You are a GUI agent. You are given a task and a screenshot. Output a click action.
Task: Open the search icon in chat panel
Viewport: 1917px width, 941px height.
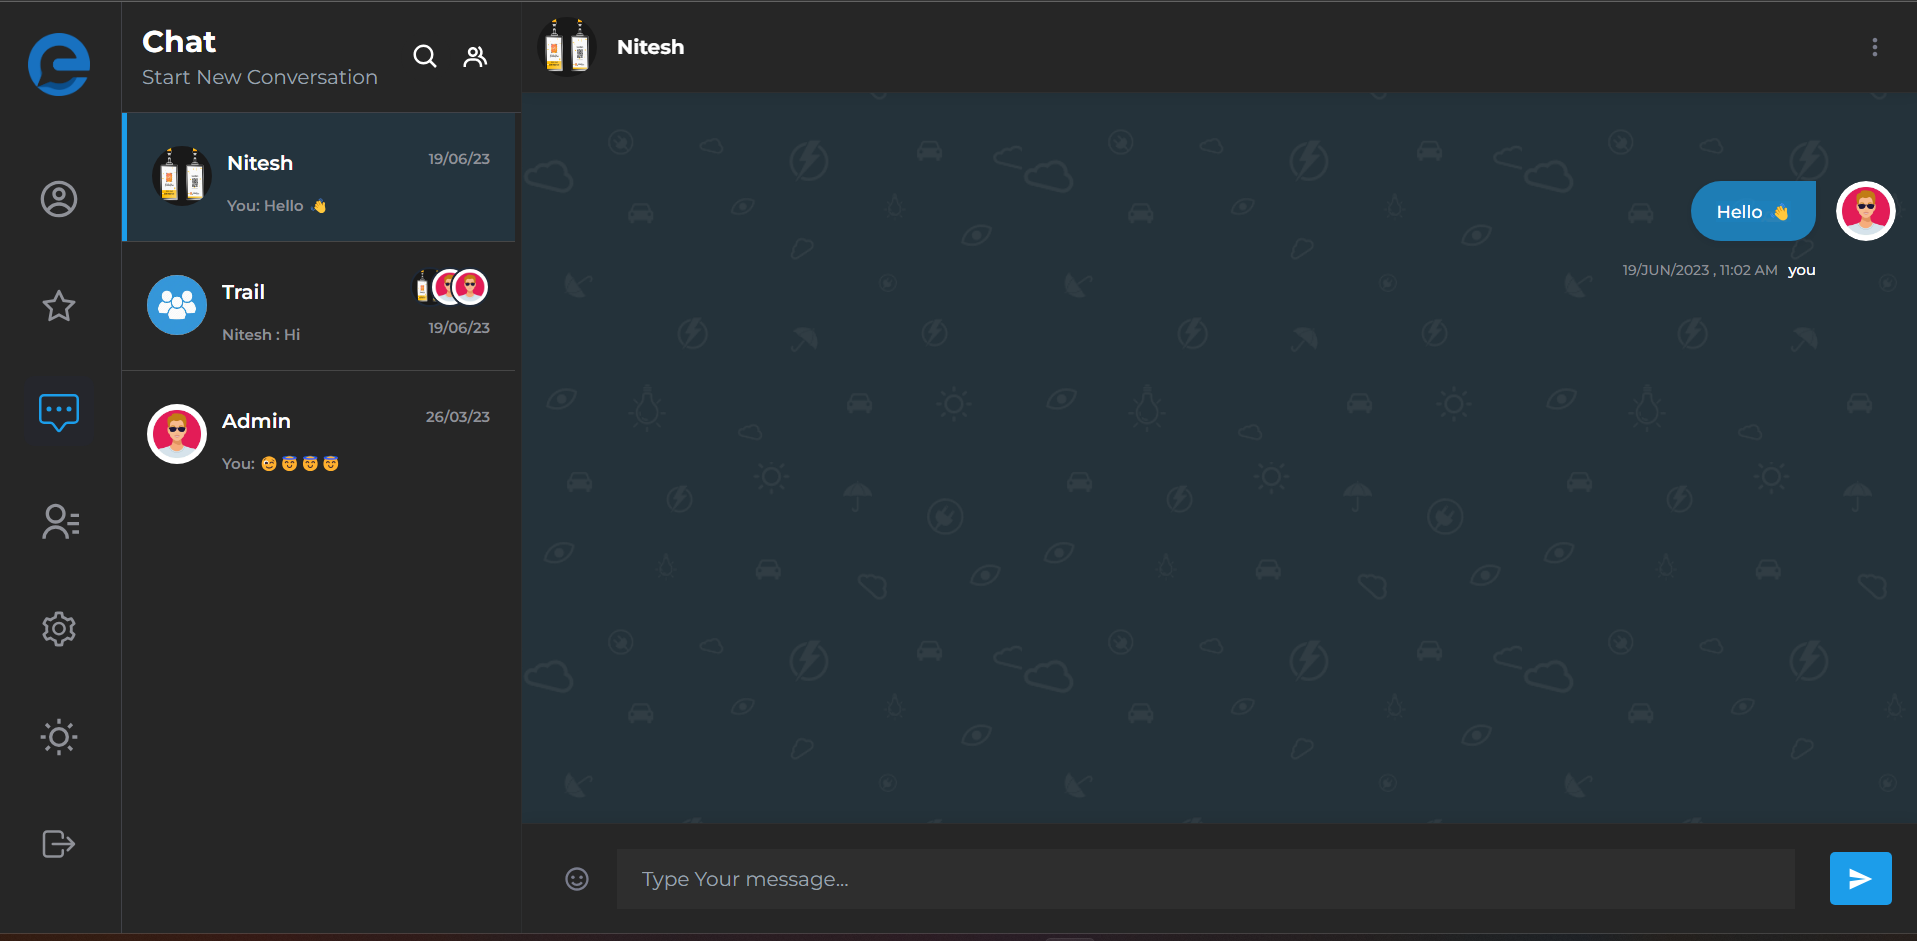tap(424, 56)
